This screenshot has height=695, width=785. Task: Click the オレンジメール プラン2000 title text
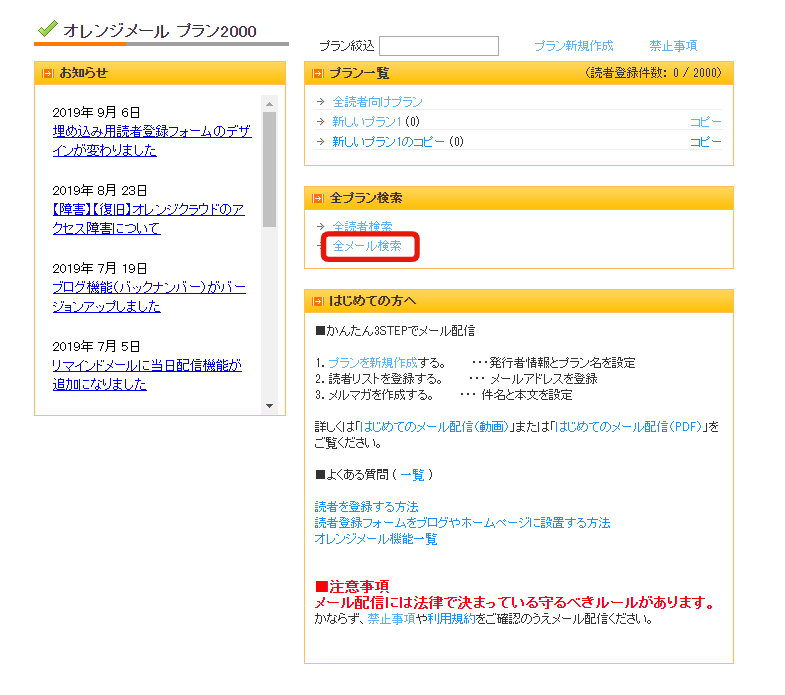[160, 31]
